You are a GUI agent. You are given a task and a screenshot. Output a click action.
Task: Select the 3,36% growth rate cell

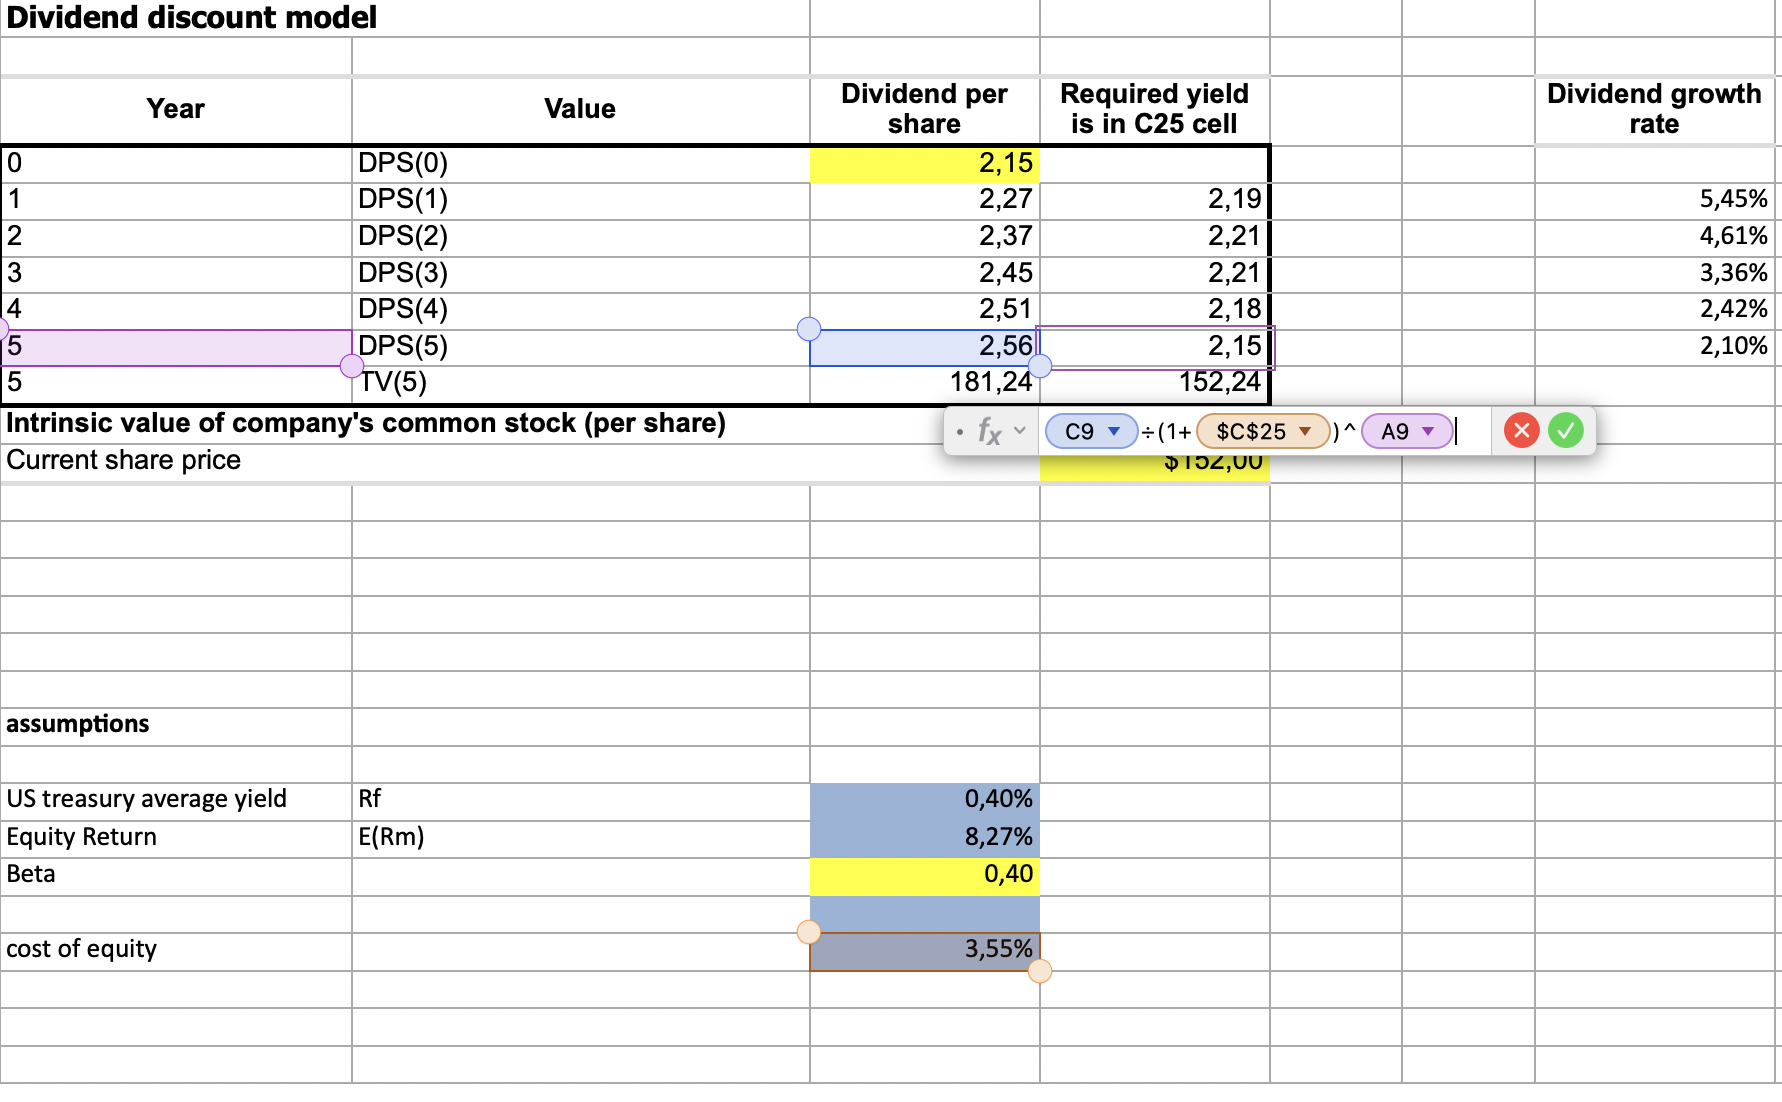1654,274
